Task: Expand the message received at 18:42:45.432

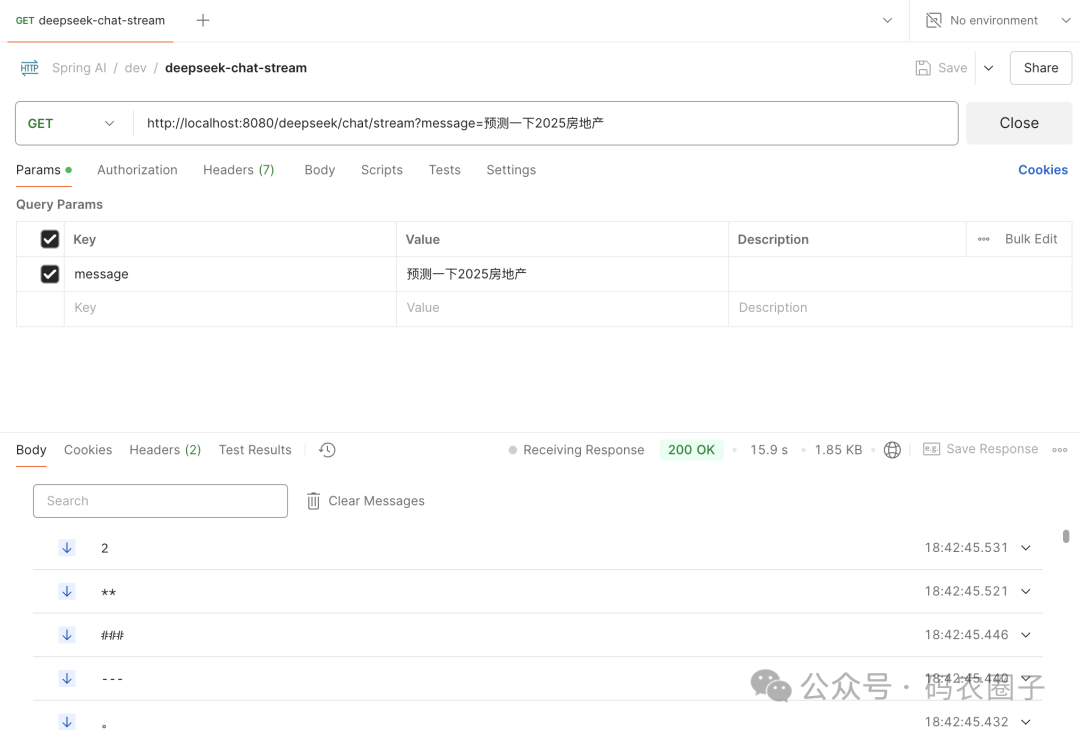Action: [1026, 721]
